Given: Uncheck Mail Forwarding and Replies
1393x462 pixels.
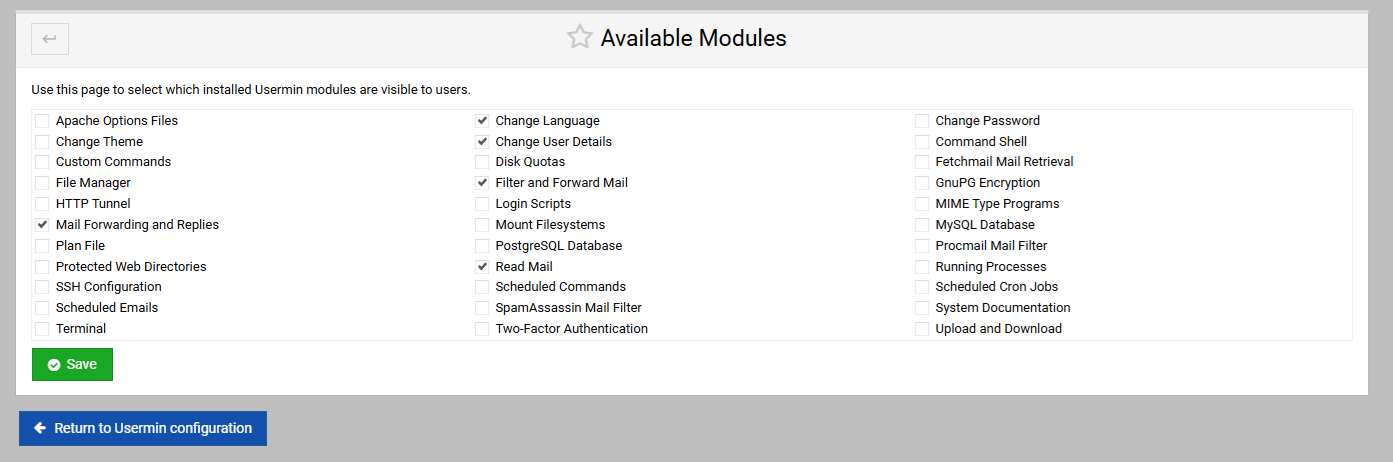Looking at the screenshot, I should click(x=42, y=225).
